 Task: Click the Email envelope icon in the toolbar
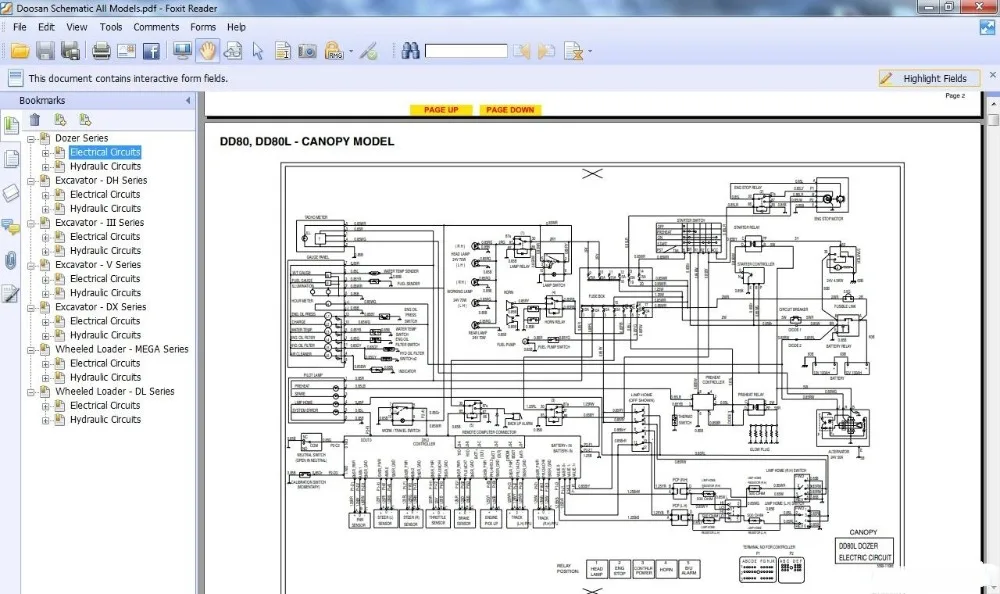pos(126,51)
